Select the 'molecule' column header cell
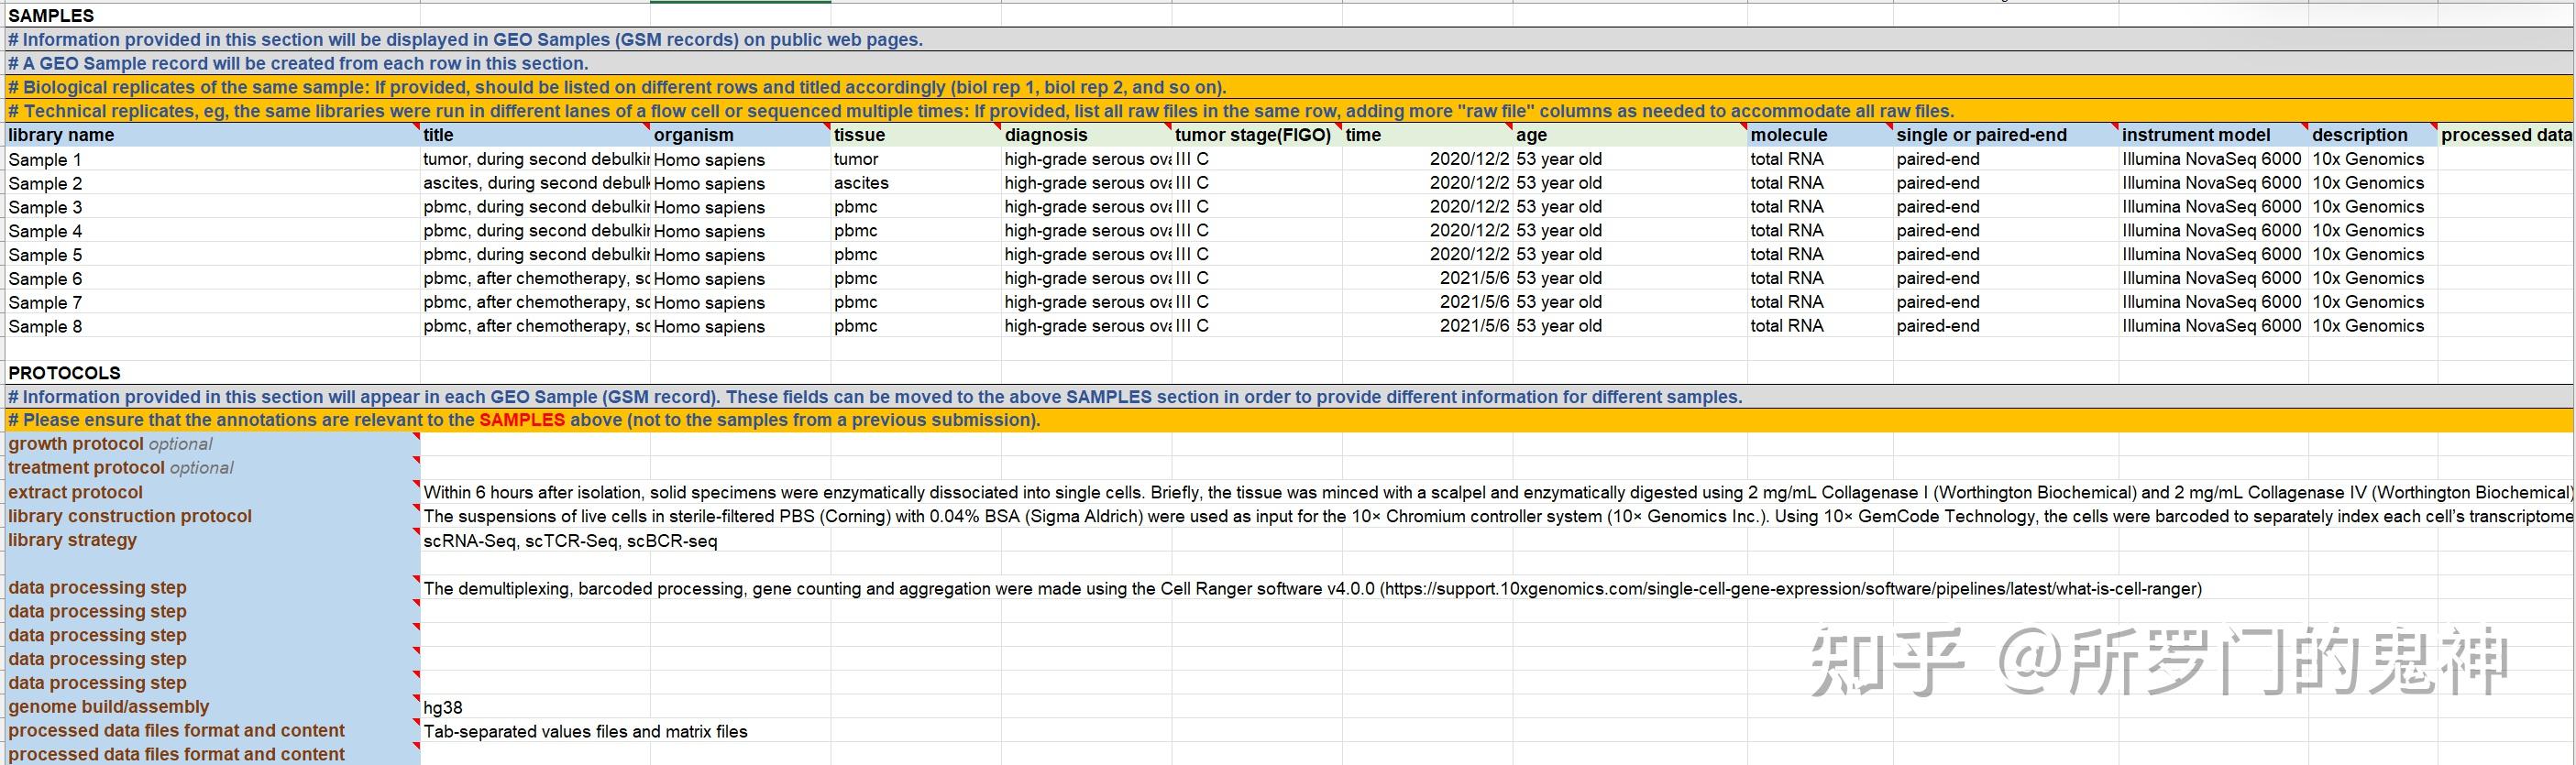Screen dimensions: 2576x765 [1788, 135]
